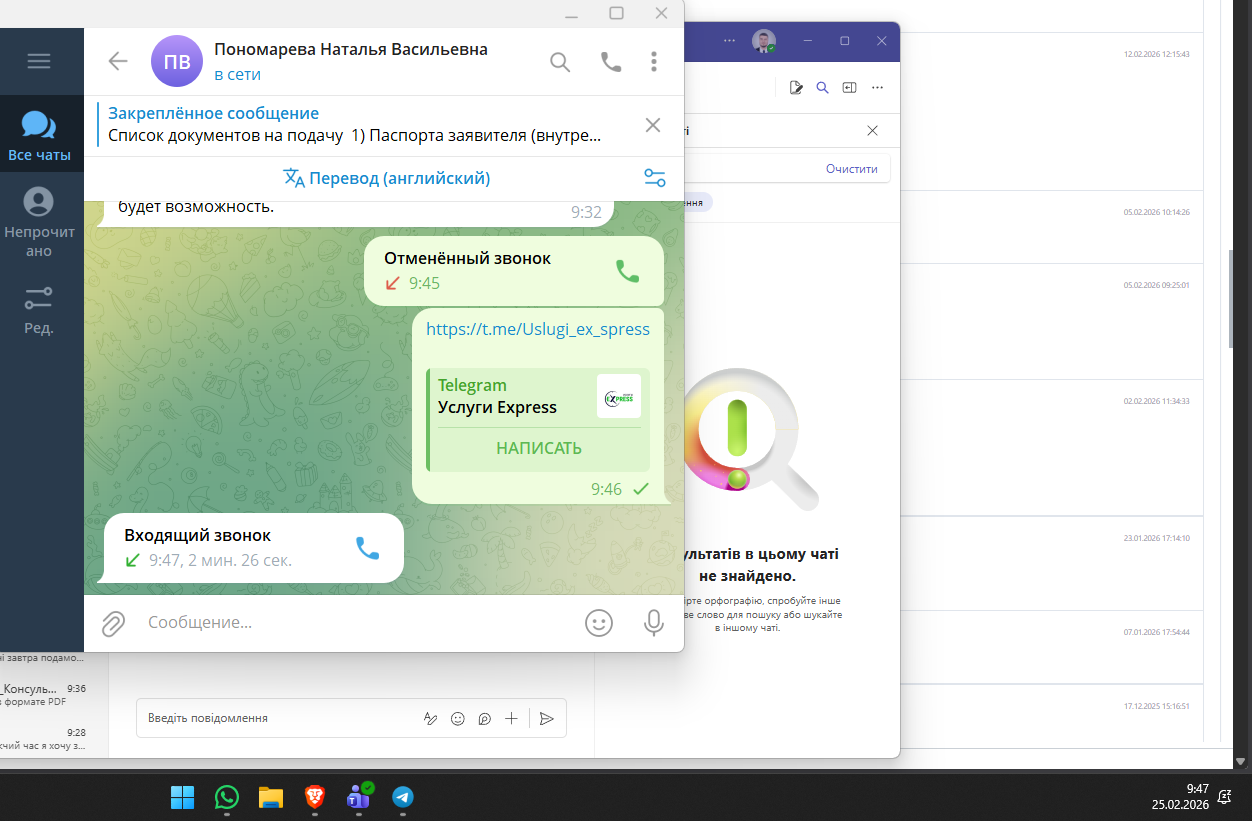Viewport: 1252px width, 821px height.
Task: Open the Ред. folder editor
Action: pos(39,308)
